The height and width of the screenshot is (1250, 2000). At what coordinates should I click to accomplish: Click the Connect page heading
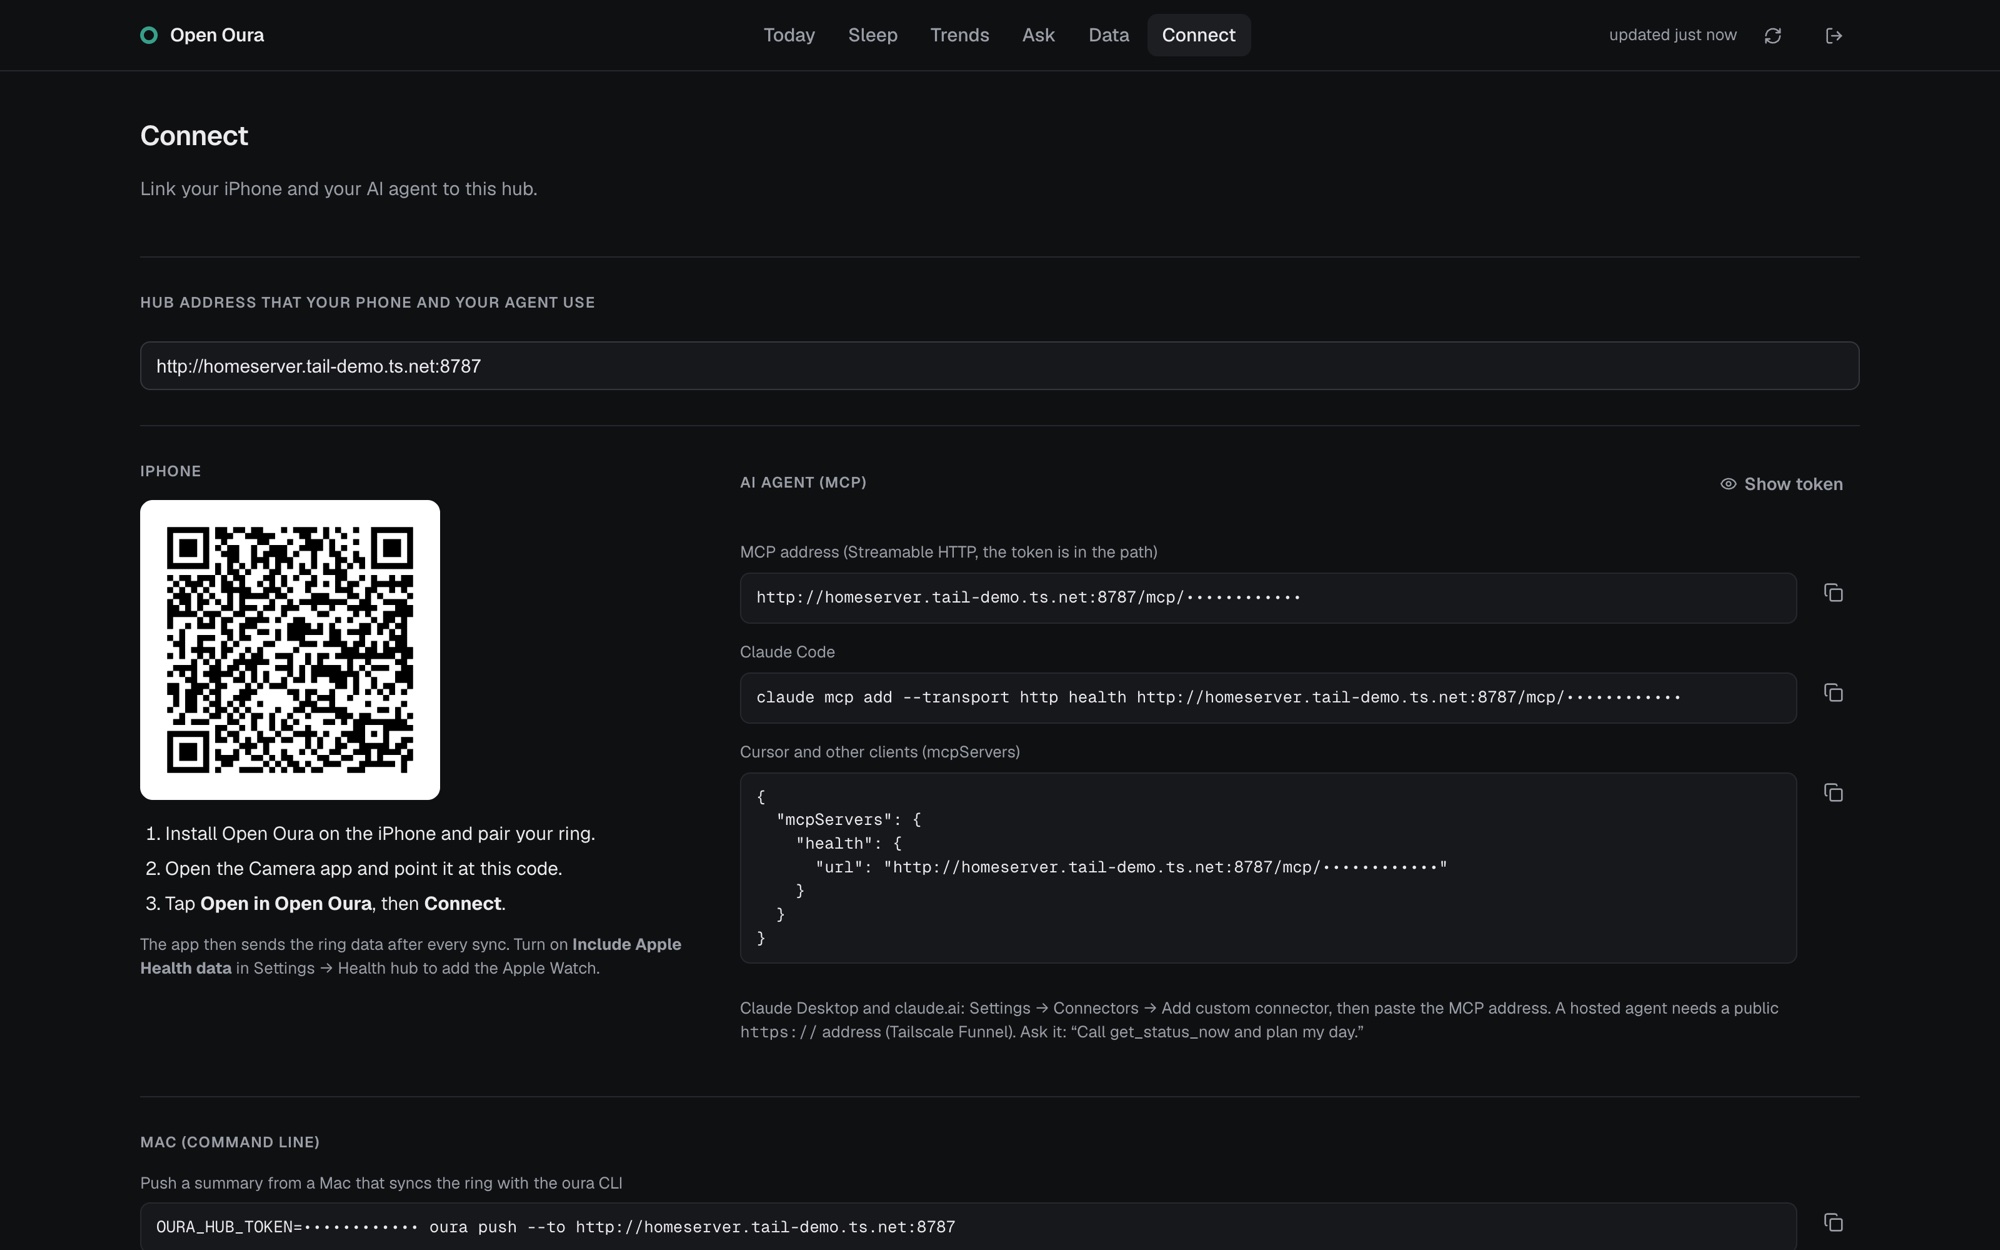pos(194,136)
